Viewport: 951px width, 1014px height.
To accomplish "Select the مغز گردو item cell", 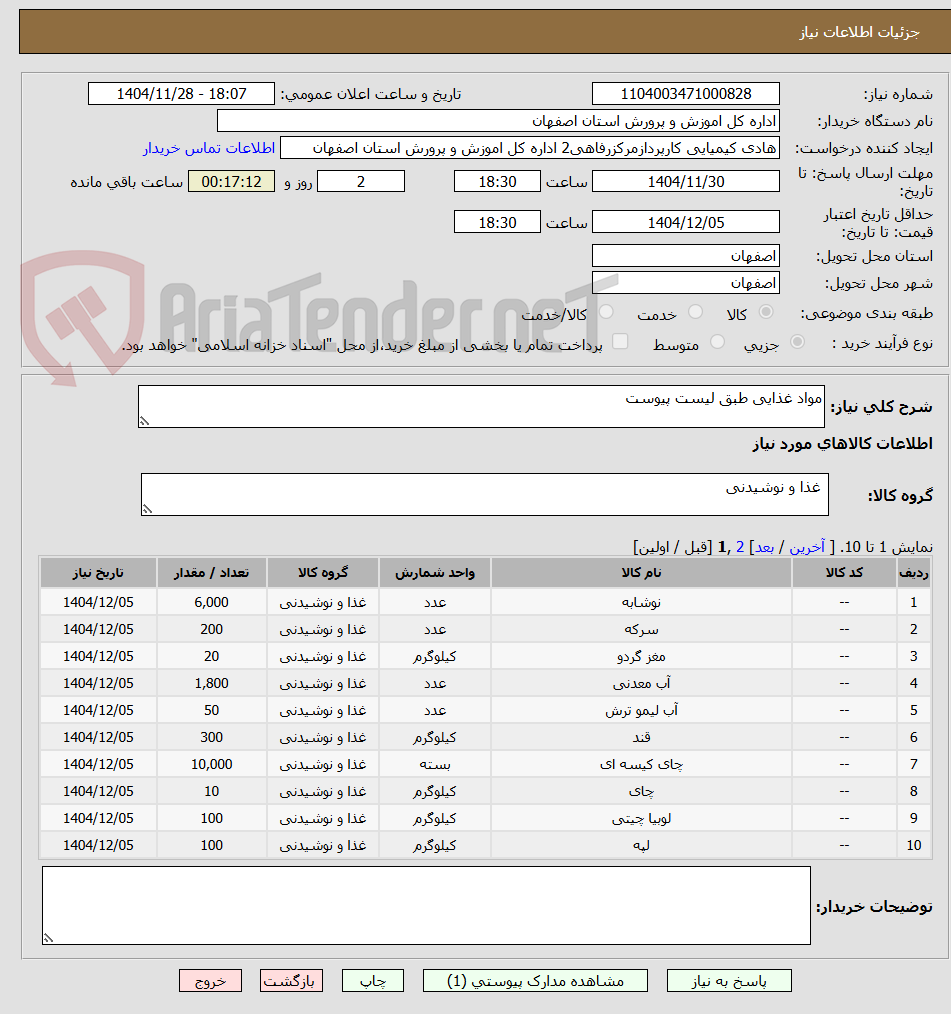I will [x=641, y=656].
